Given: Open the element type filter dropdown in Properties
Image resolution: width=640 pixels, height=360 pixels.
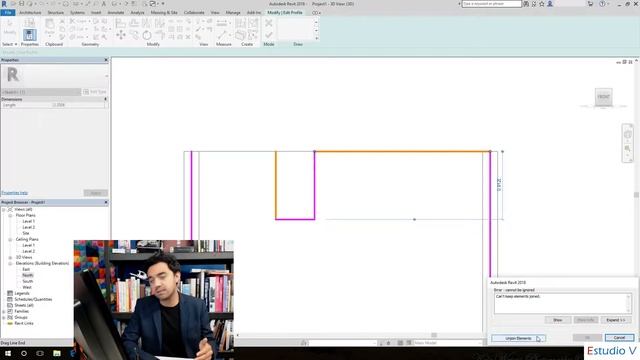Looking at the screenshot, I should [x=41, y=92].
